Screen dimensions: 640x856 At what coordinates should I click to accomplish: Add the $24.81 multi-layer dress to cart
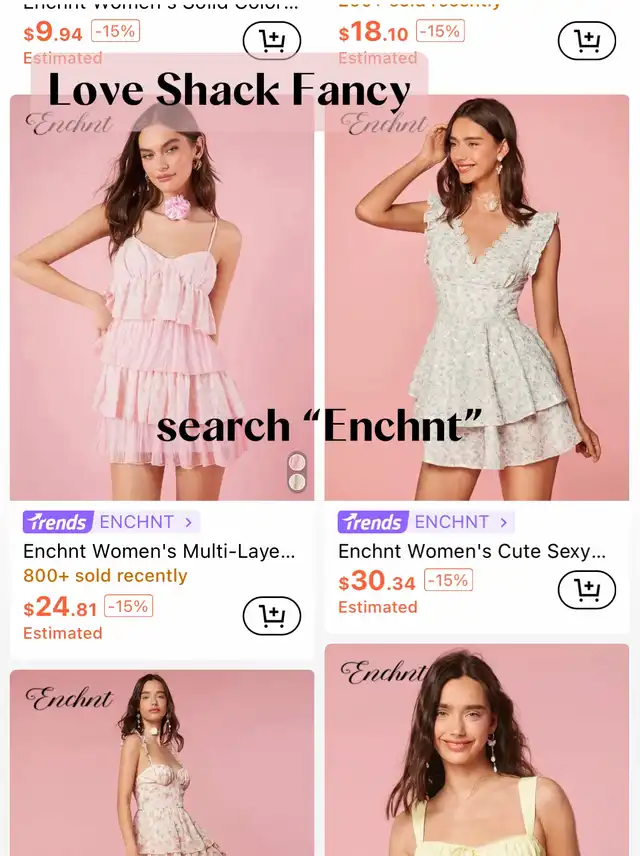[x=271, y=616]
